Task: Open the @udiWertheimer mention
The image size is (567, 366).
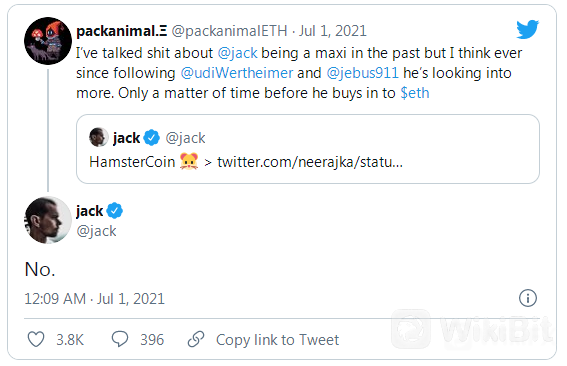Action: click(236, 73)
